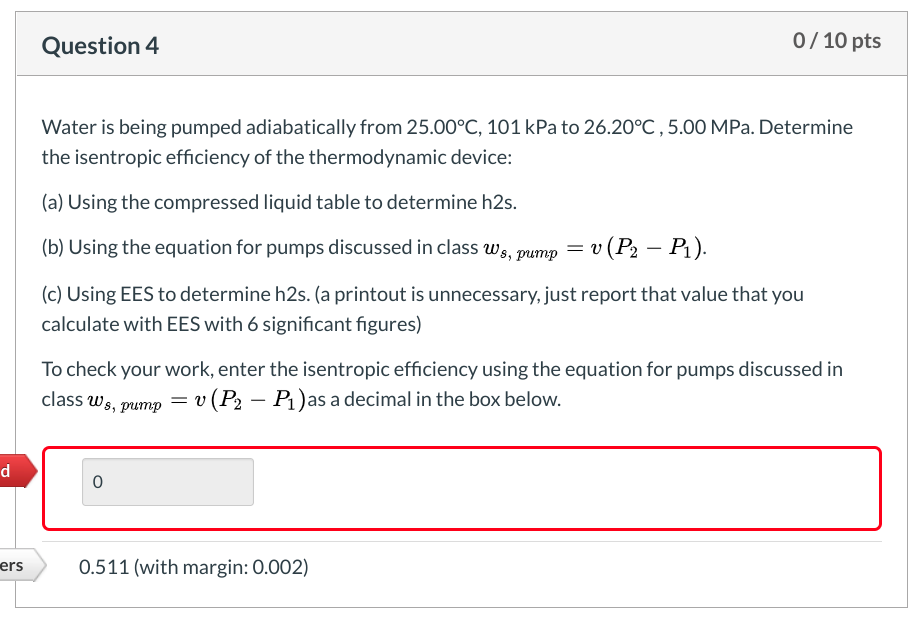The height and width of the screenshot is (629, 921).
Task: Click the correct answers arrow marker
Action: pos(20,565)
